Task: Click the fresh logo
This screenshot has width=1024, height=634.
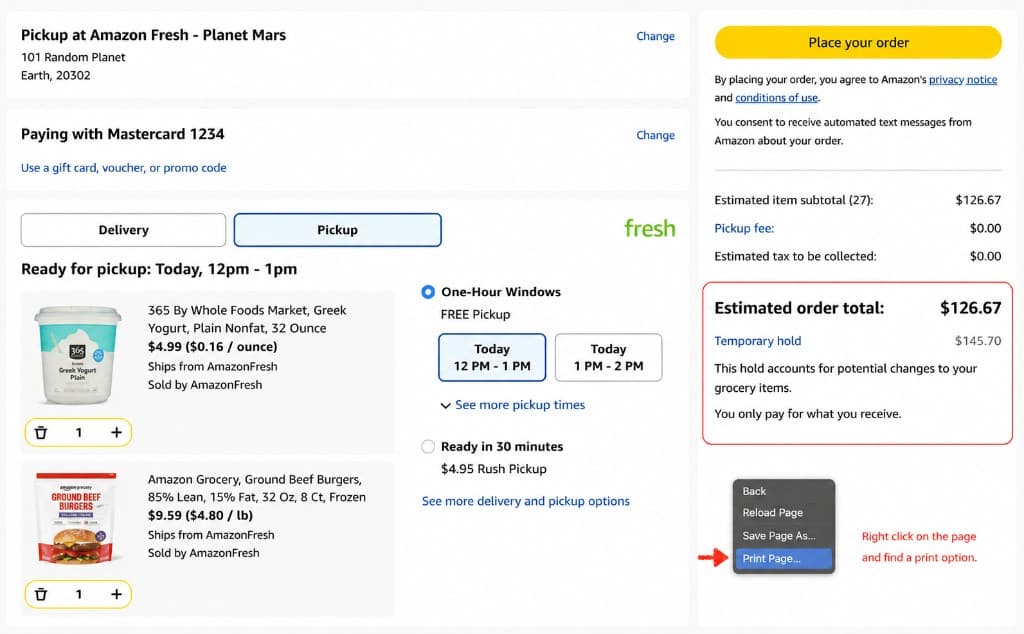Action: (x=650, y=228)
